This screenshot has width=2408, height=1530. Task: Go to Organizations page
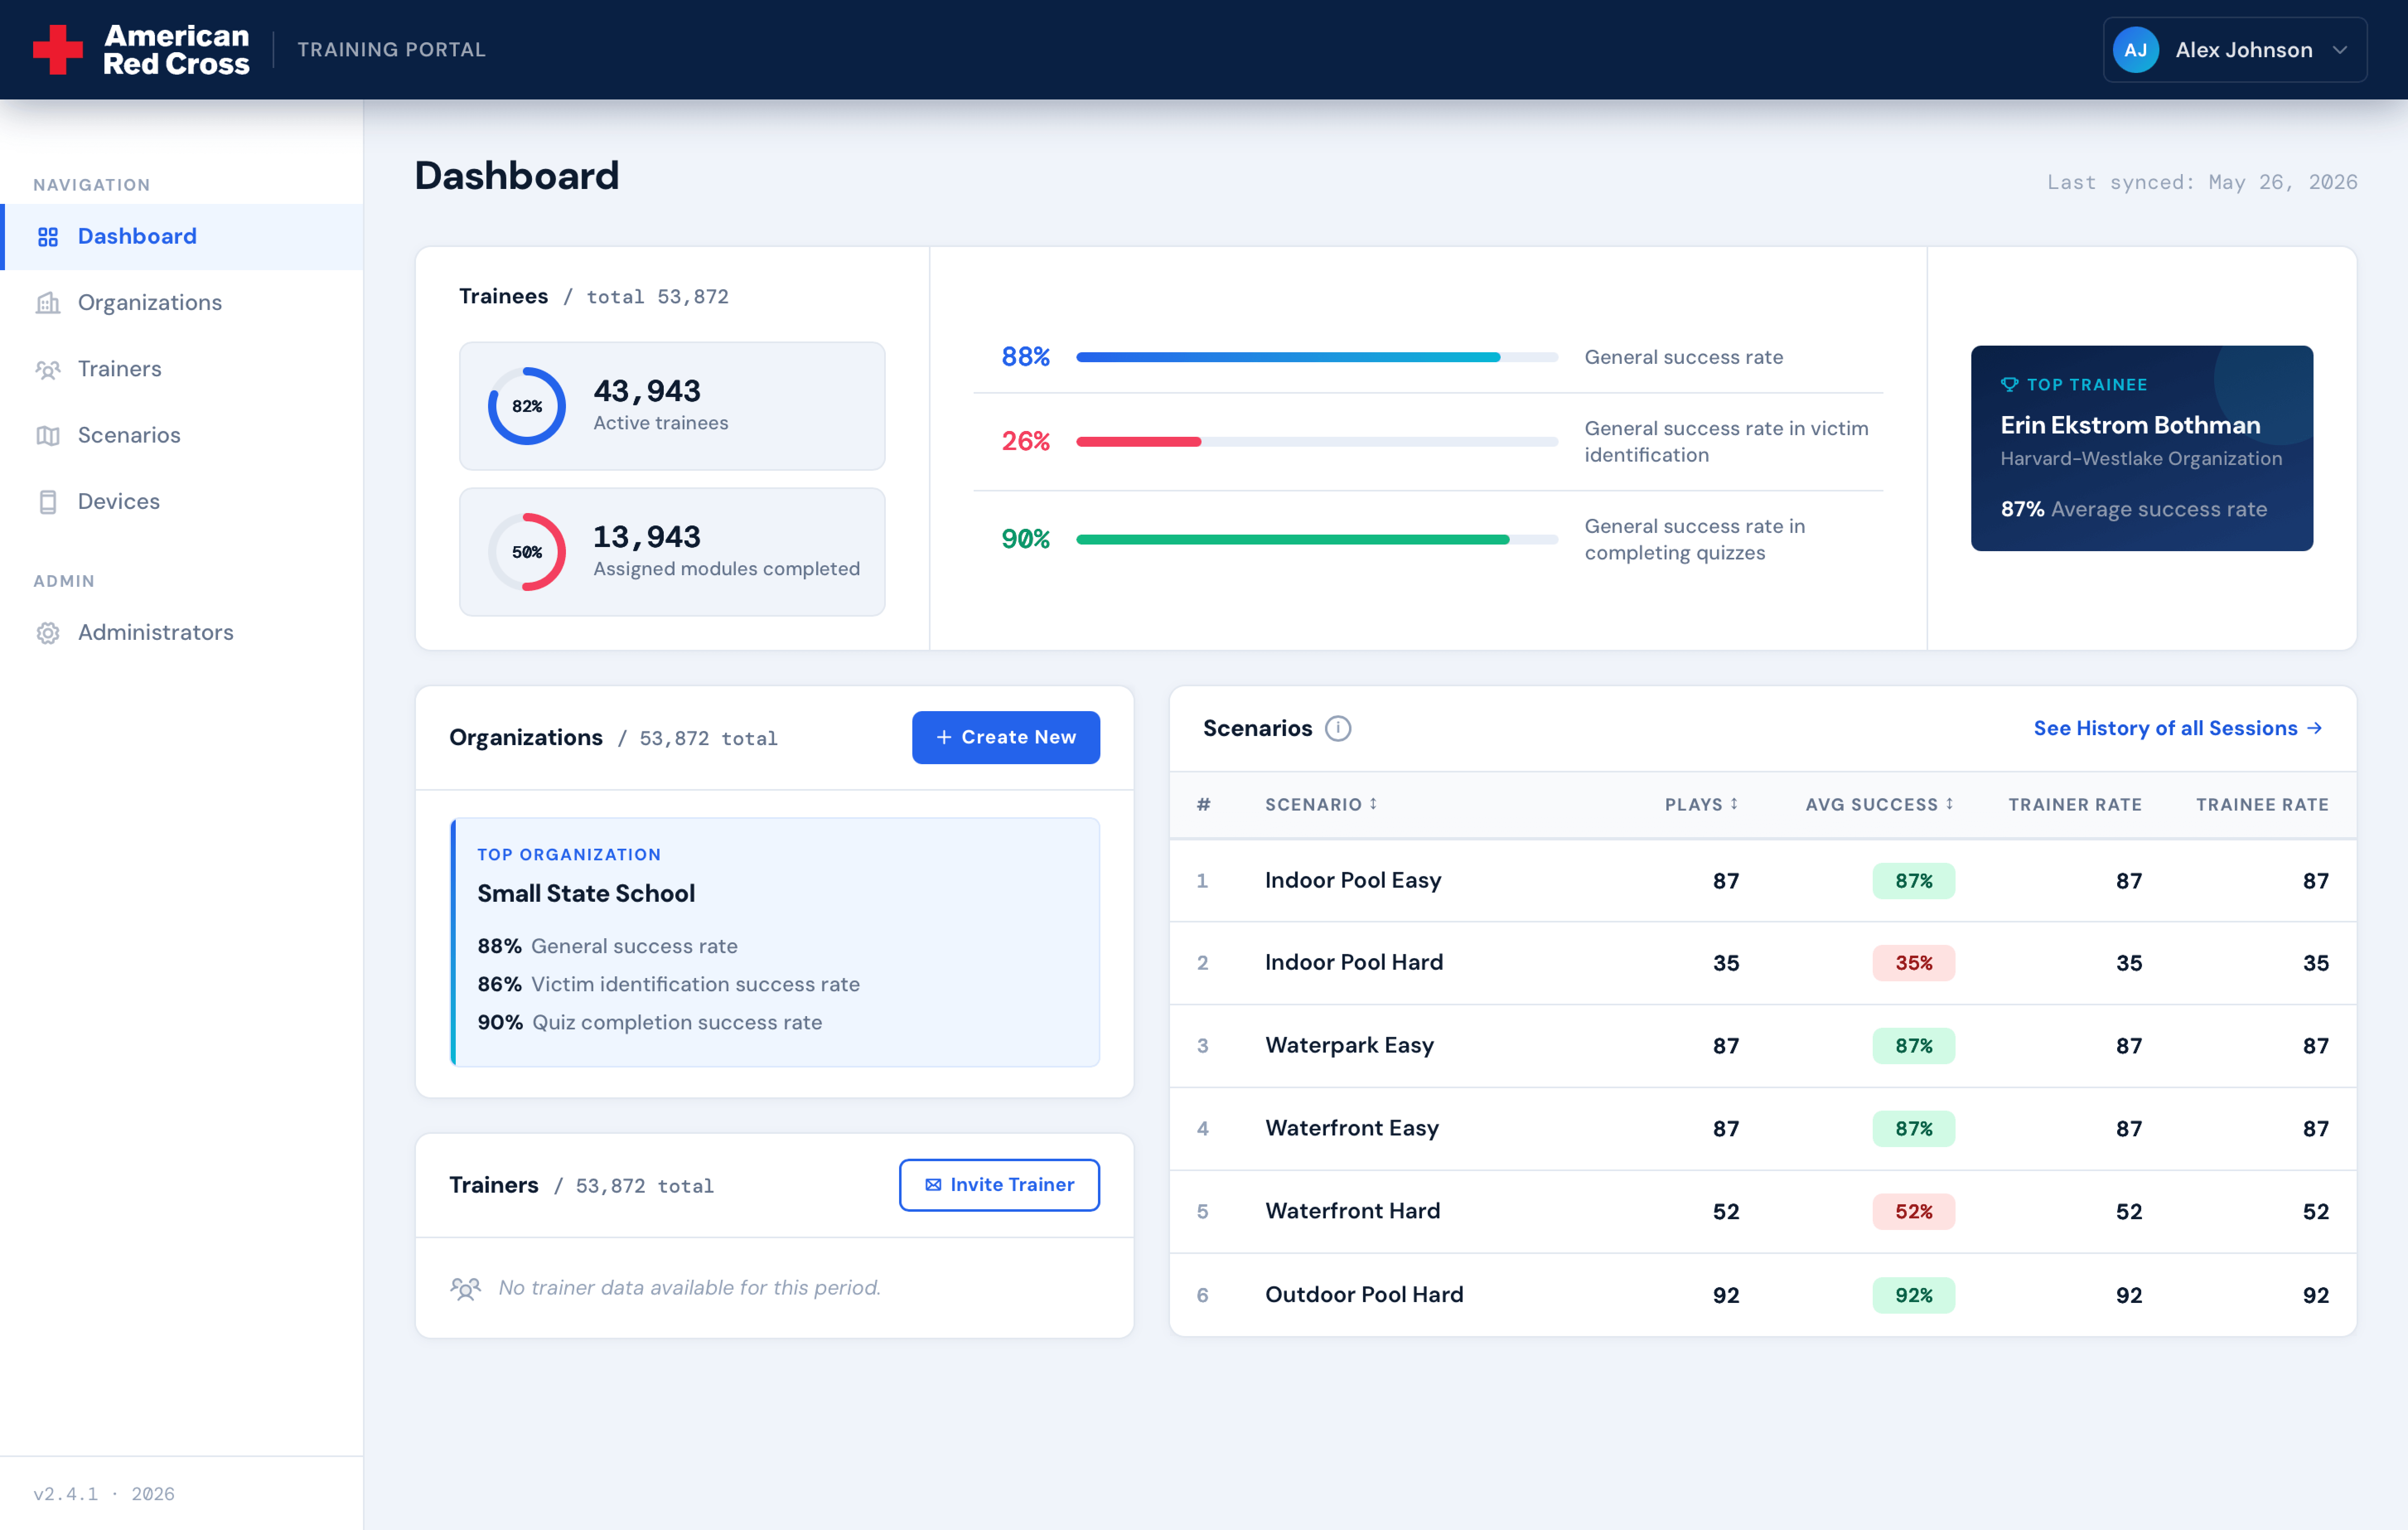pyautogui.click(x=182, y=303)
